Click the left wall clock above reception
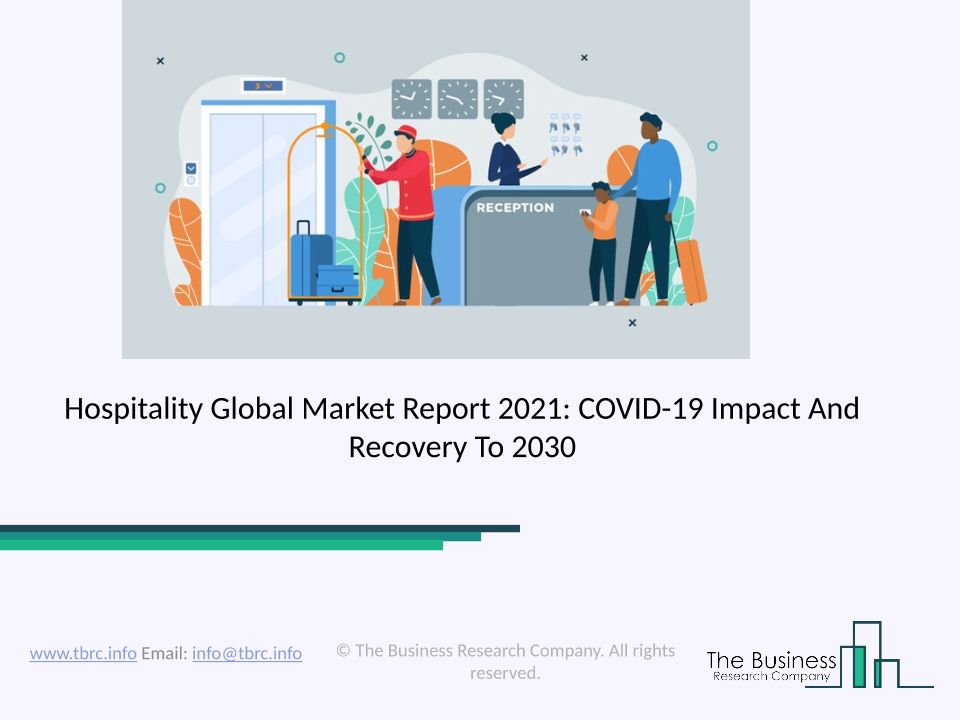The image size is (960, 720). (x=411, y=99)
